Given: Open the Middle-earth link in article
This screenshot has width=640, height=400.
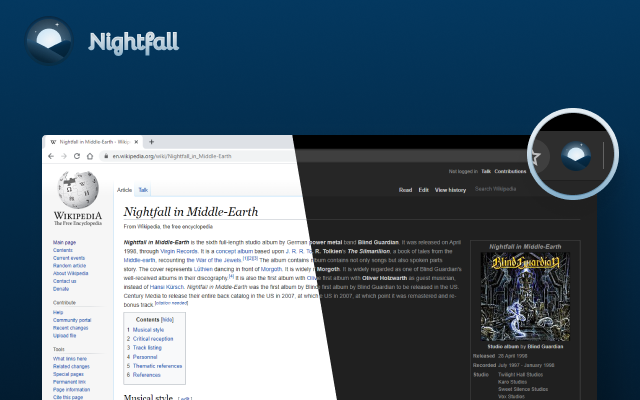Looking at the screenshot, I should [139, 260].
